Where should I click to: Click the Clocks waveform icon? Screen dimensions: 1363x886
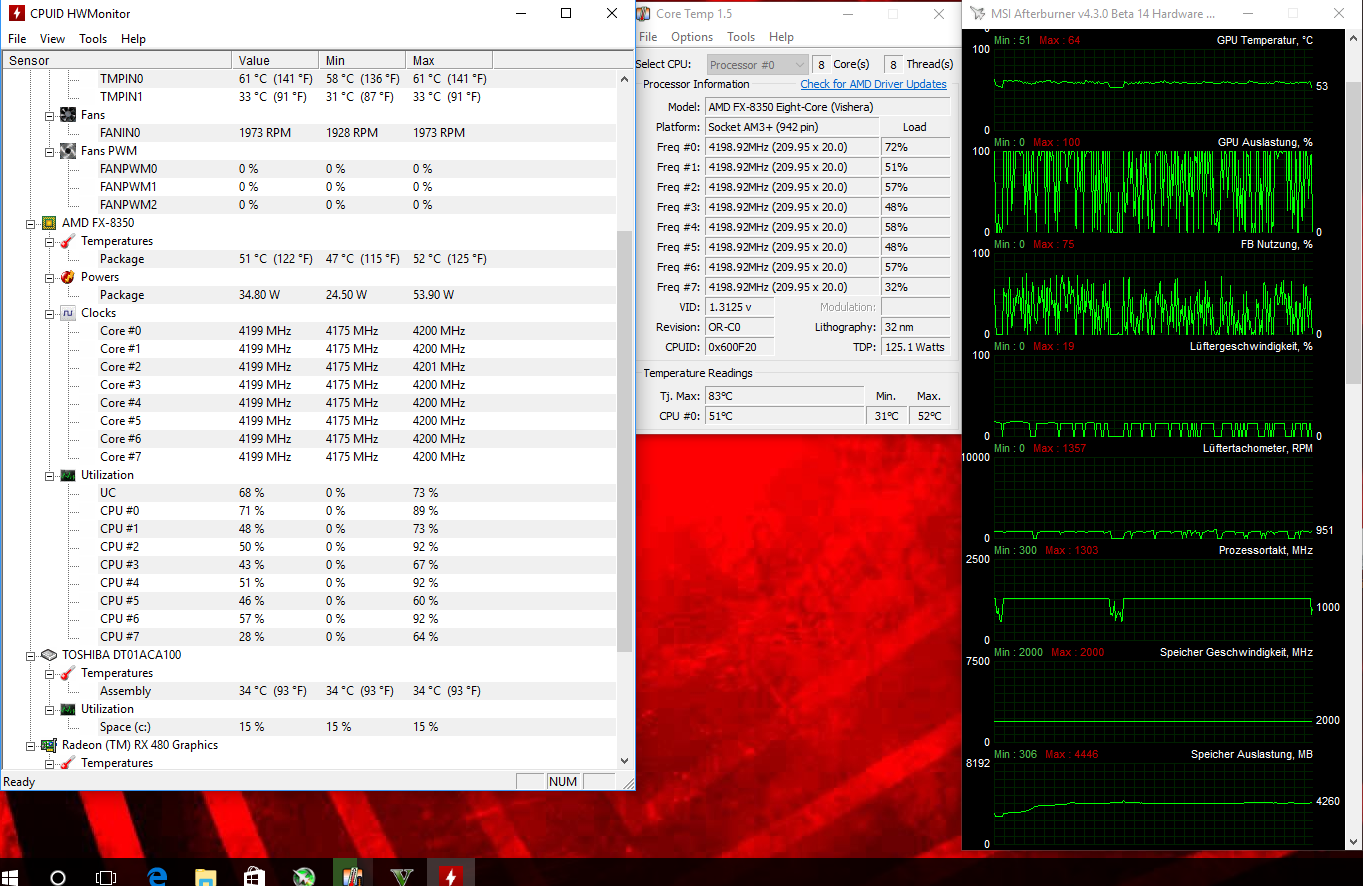pos(68,313)
